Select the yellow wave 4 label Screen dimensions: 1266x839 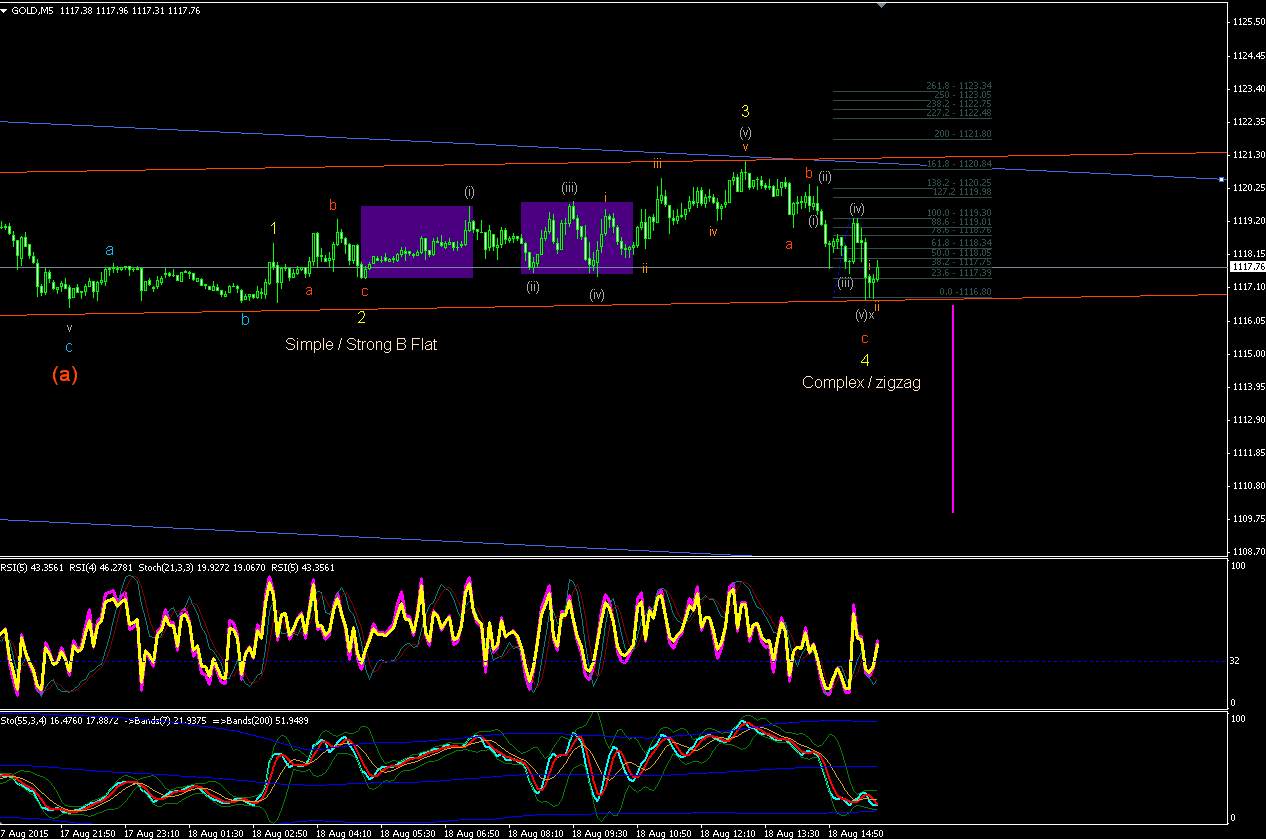[865, 360]
